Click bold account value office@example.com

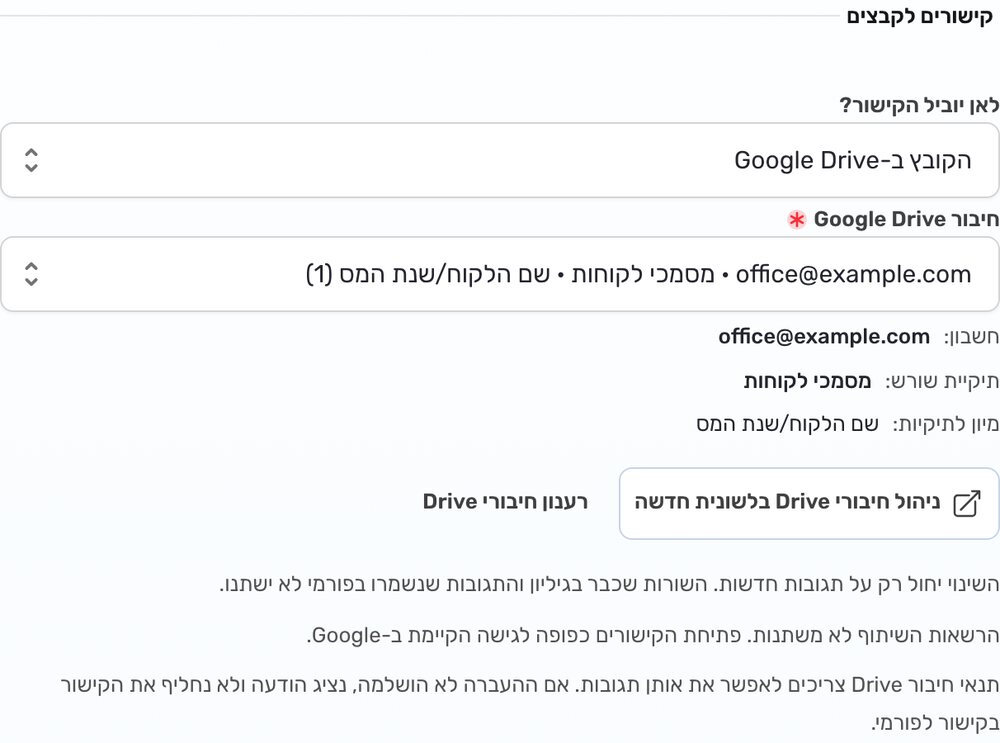[824, 336]
